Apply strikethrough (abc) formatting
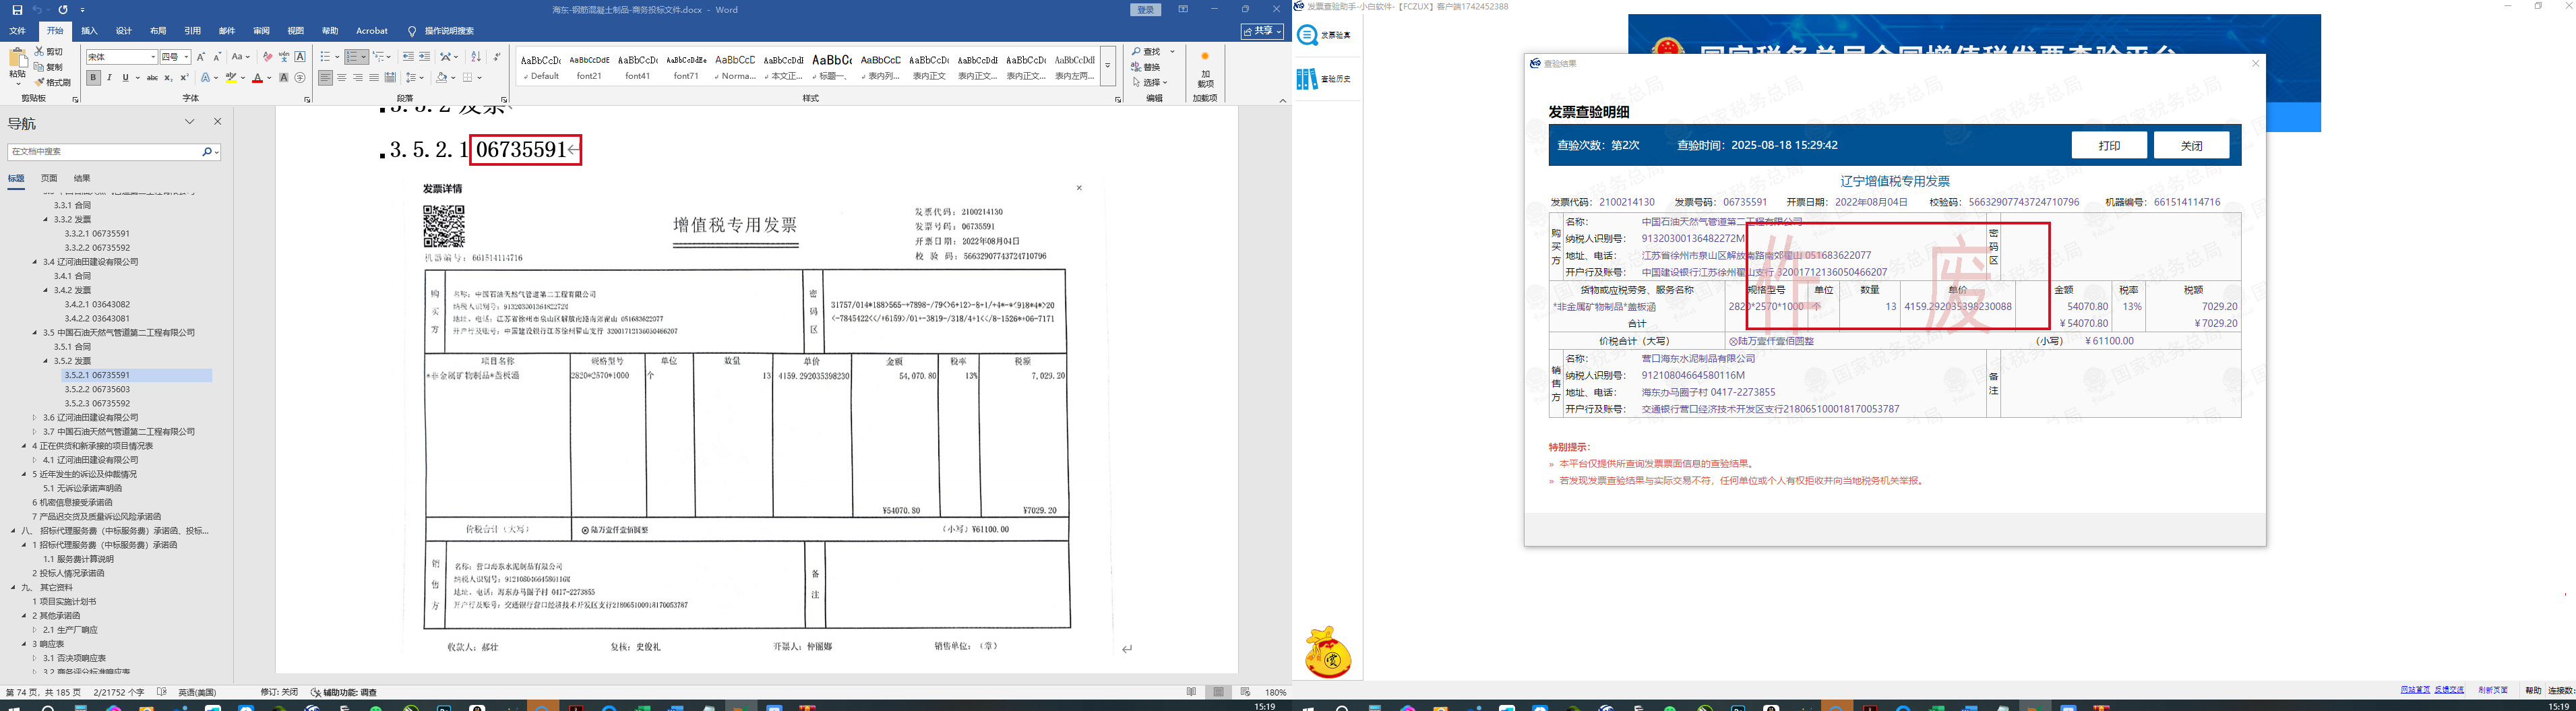2576x711 pixels. click(152, 78)
